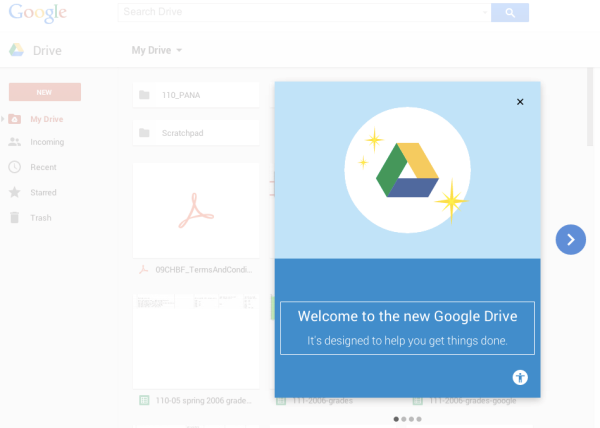600x428 pixels.
Task: Focus the Search Drive input field
Action: coord(300,13)
